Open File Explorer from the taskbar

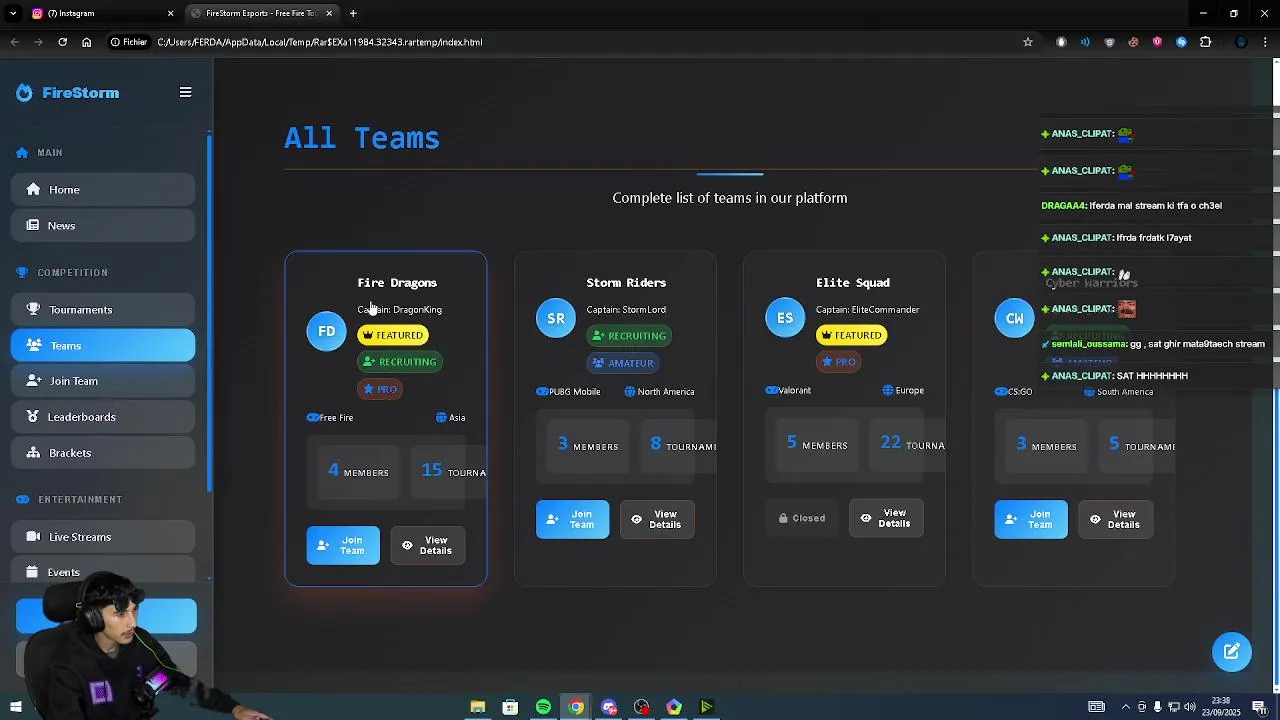(x=478, y=707)
